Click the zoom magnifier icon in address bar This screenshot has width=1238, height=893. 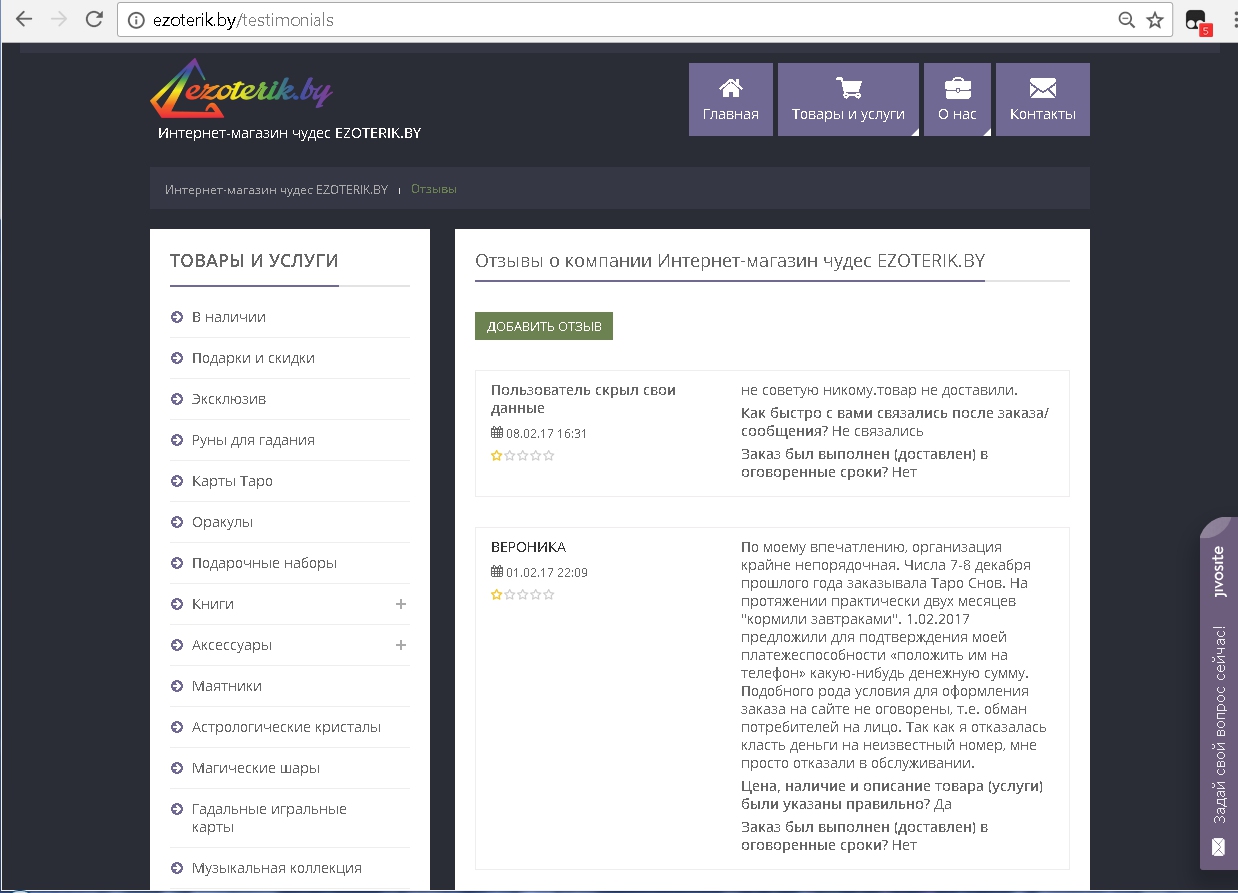pyautogui.click(x=1126, y=20)
